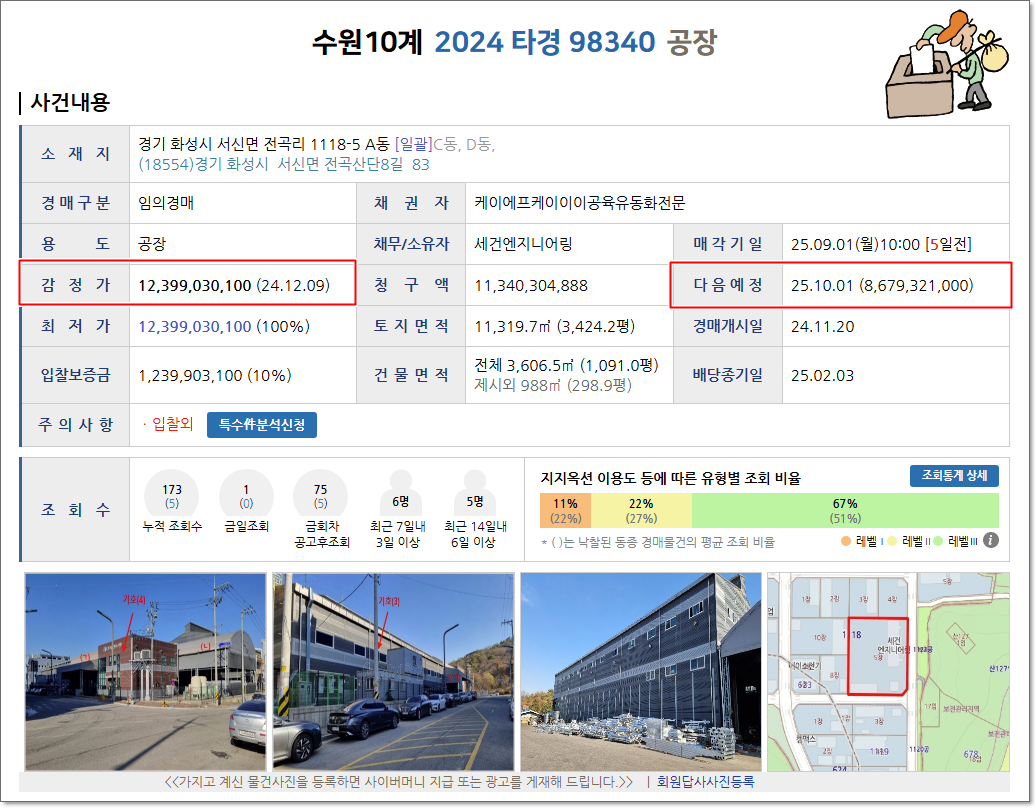Click the ballot box cartoon illustration
This screenshot has width=1036, height=808.
tap(945, 64)
